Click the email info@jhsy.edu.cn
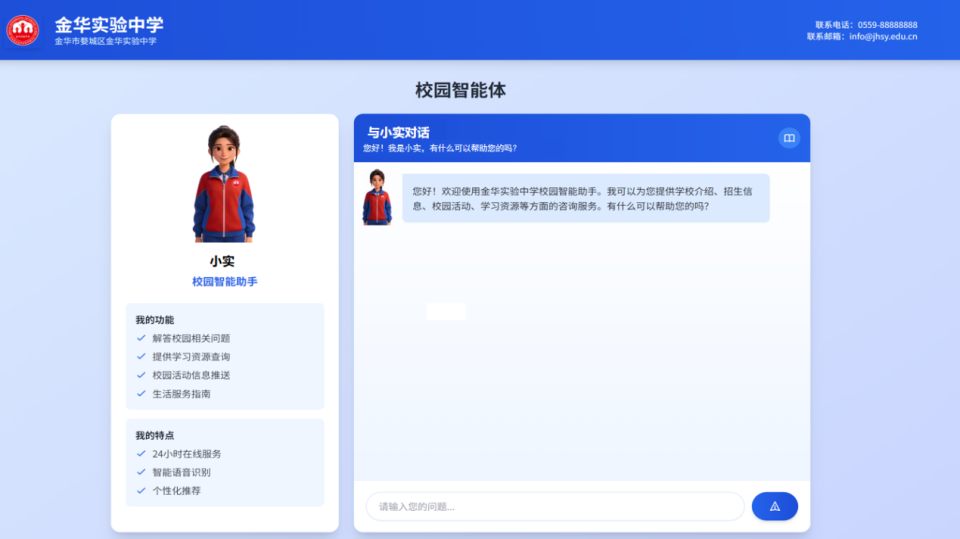Viewport: 960px width, 539px height. (883, 36)
